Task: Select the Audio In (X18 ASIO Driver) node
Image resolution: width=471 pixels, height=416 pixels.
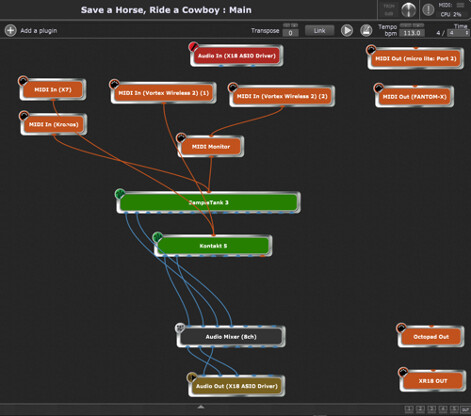Action: [x=237, y=56]
